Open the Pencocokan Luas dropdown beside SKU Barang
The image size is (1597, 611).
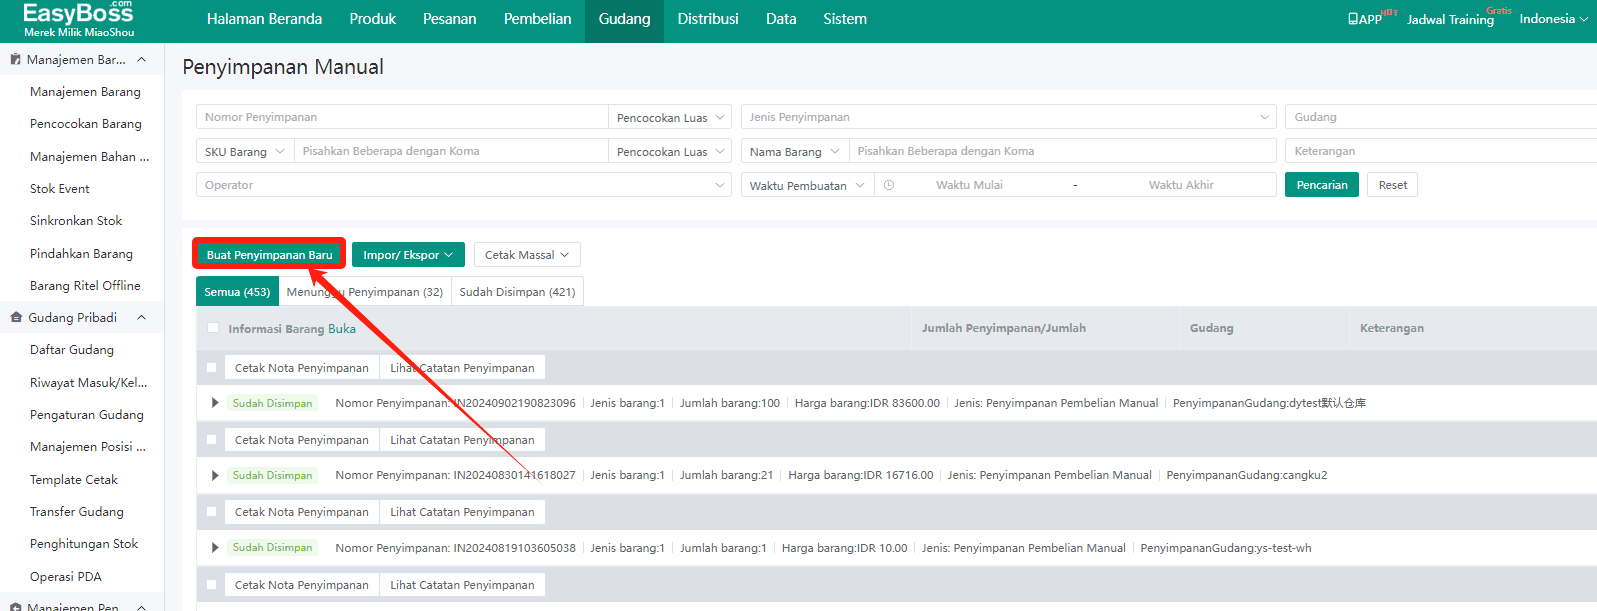click(670, 151)
